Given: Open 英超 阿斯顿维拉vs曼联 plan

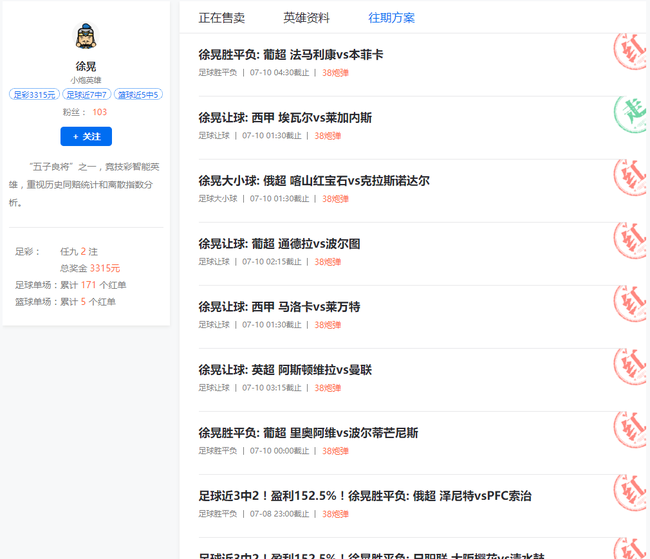Looking at the screenshot, I should pos(285,370).
